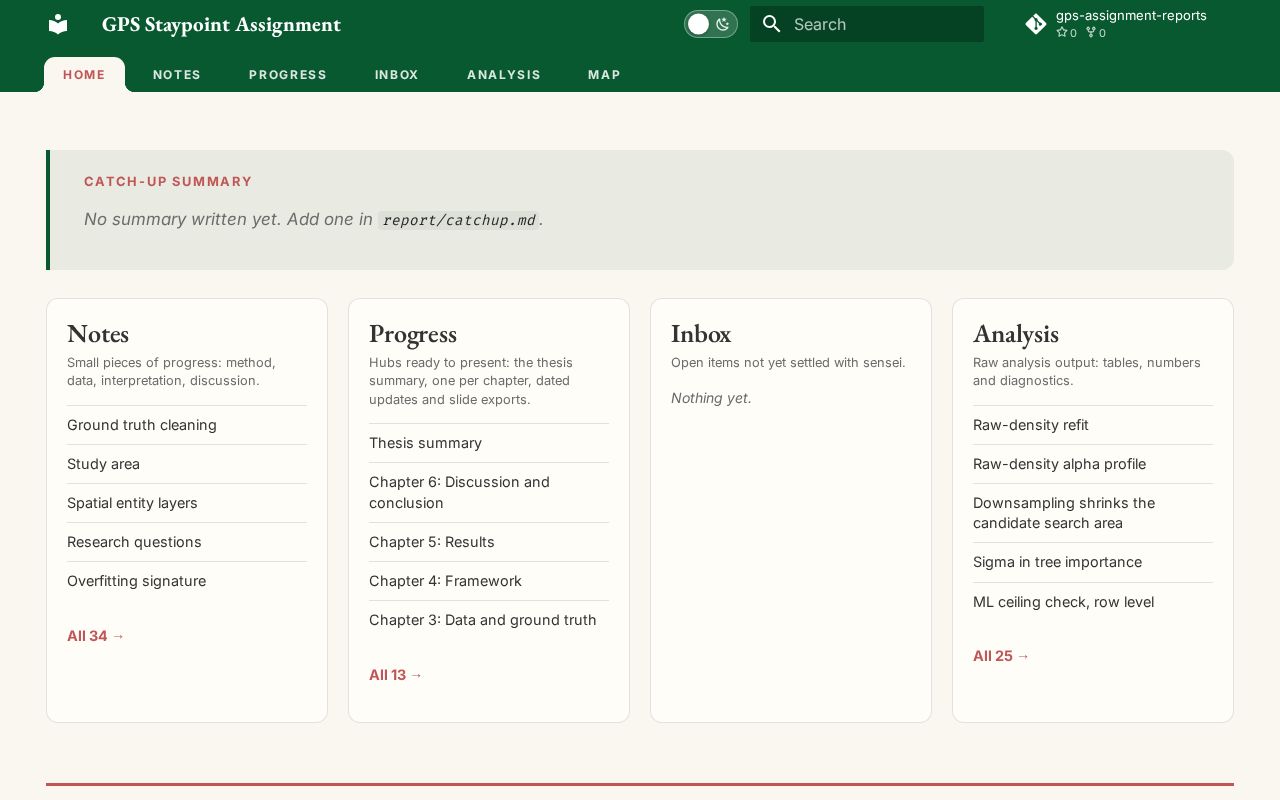This screenshot has height=800, width=1280.
Task: Switch to the Progress tab
Action: click(288, 75)
